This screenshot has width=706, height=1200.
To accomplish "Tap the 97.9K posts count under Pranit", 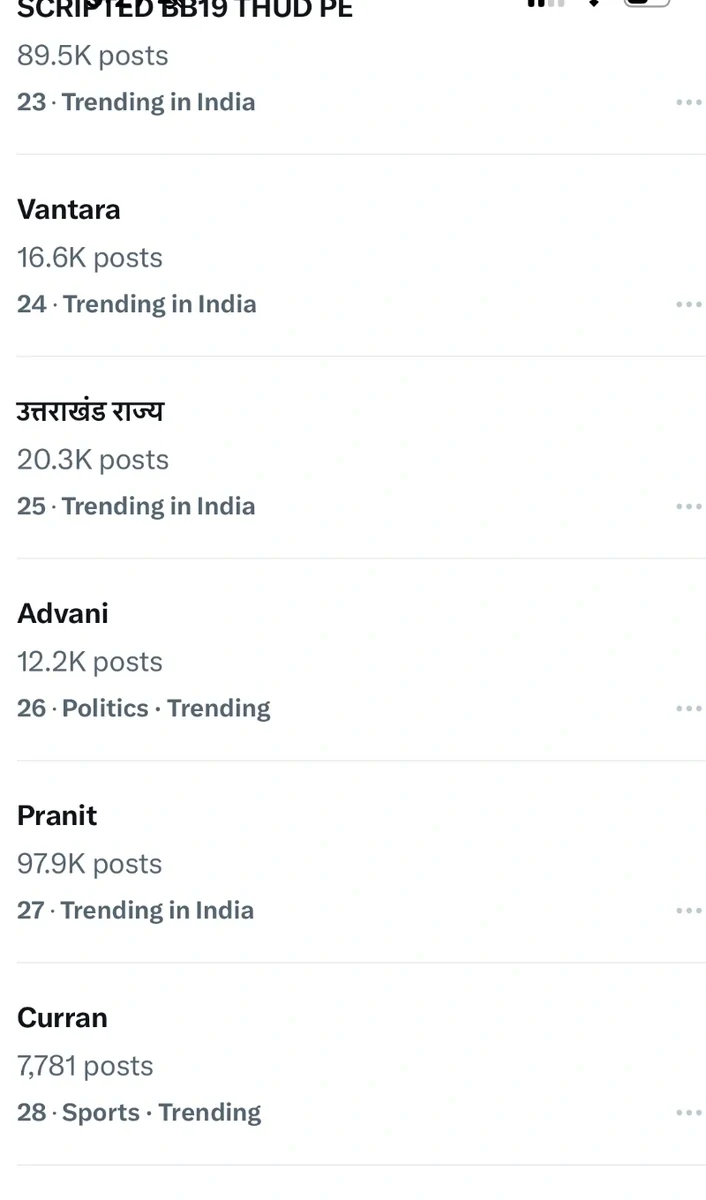I will pos(89,863).
